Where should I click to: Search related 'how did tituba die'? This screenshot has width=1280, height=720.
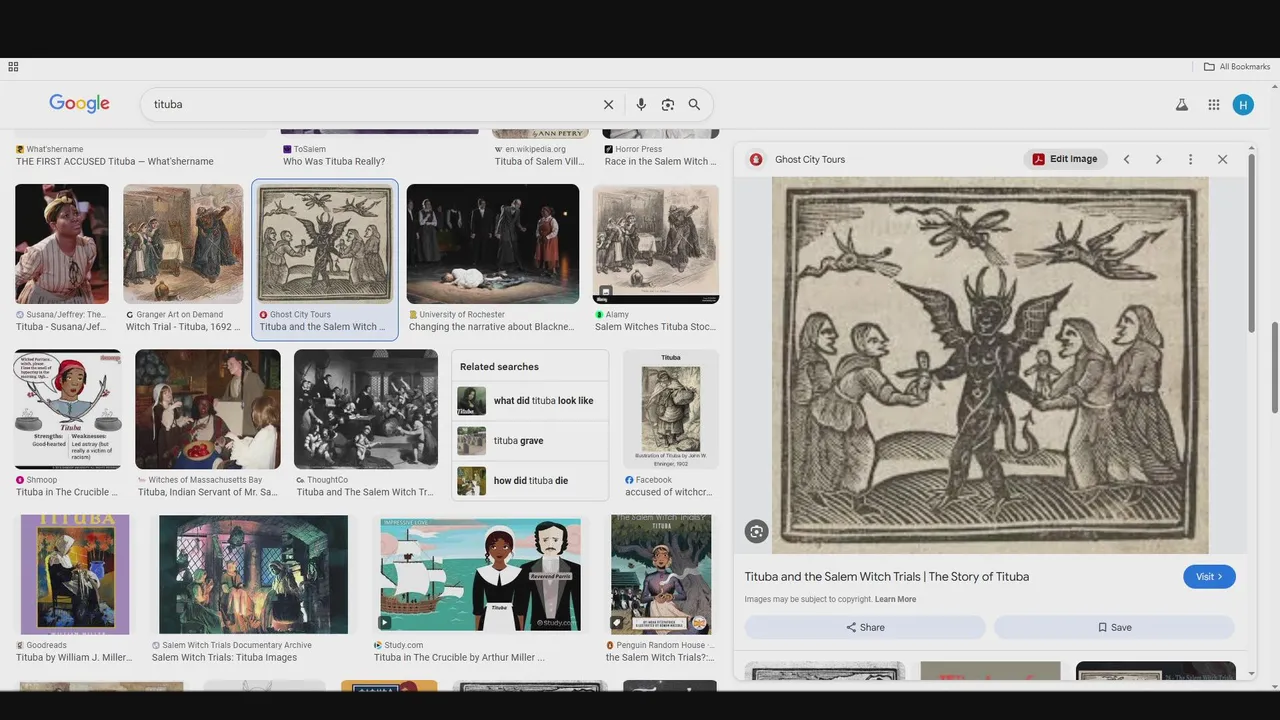click(x=530, y=481)
